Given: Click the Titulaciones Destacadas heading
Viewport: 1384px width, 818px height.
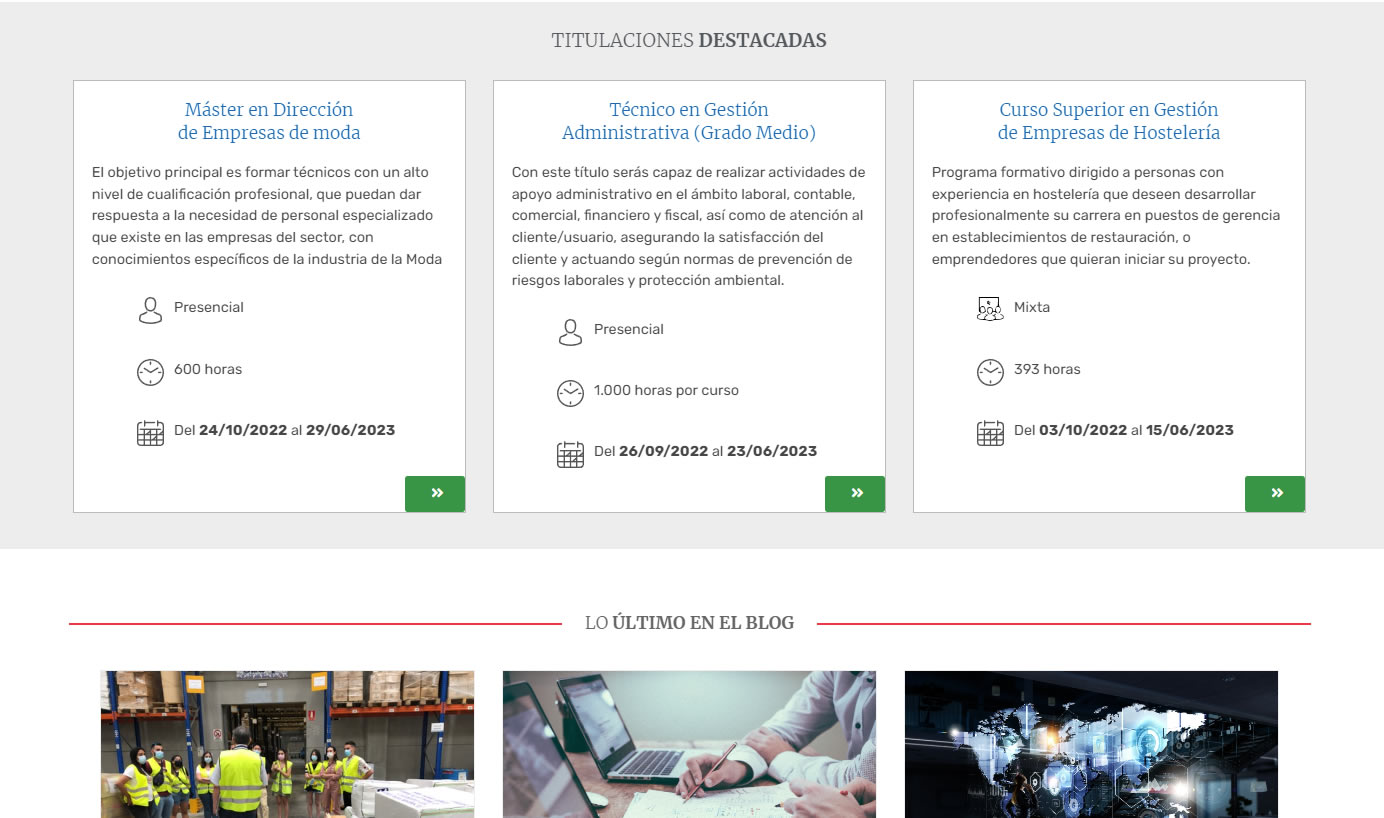Looking at the screenshot, I should pos(689,41).
